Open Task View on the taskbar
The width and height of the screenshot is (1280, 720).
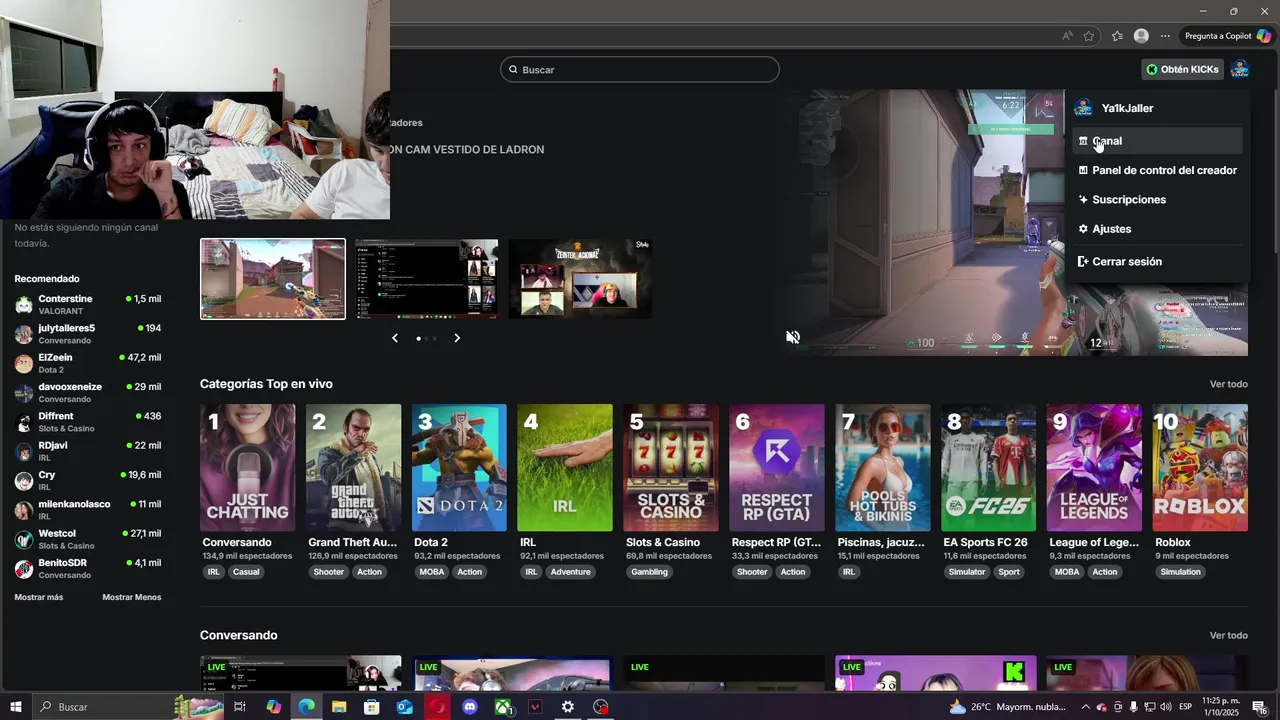240,707
